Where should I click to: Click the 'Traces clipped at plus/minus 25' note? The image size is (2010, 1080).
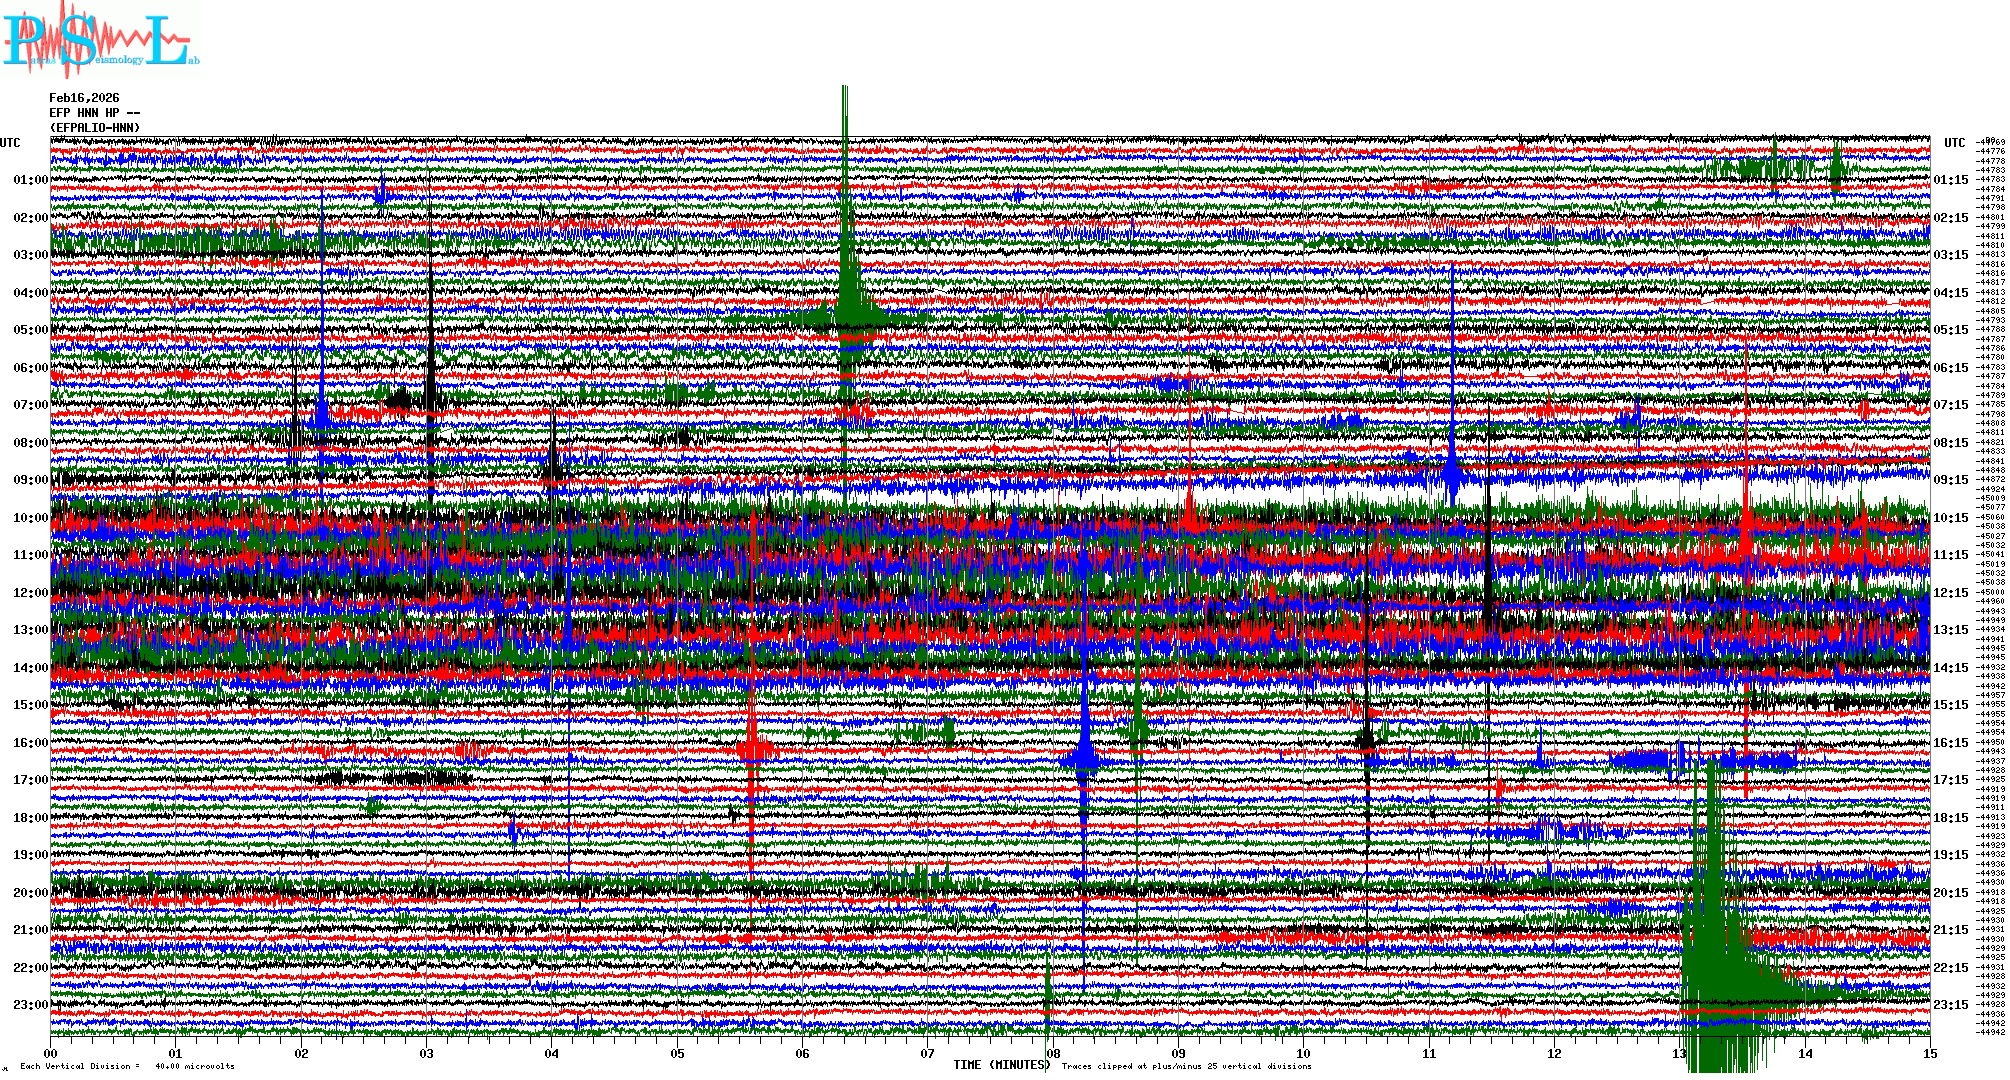[1186, 1066]
